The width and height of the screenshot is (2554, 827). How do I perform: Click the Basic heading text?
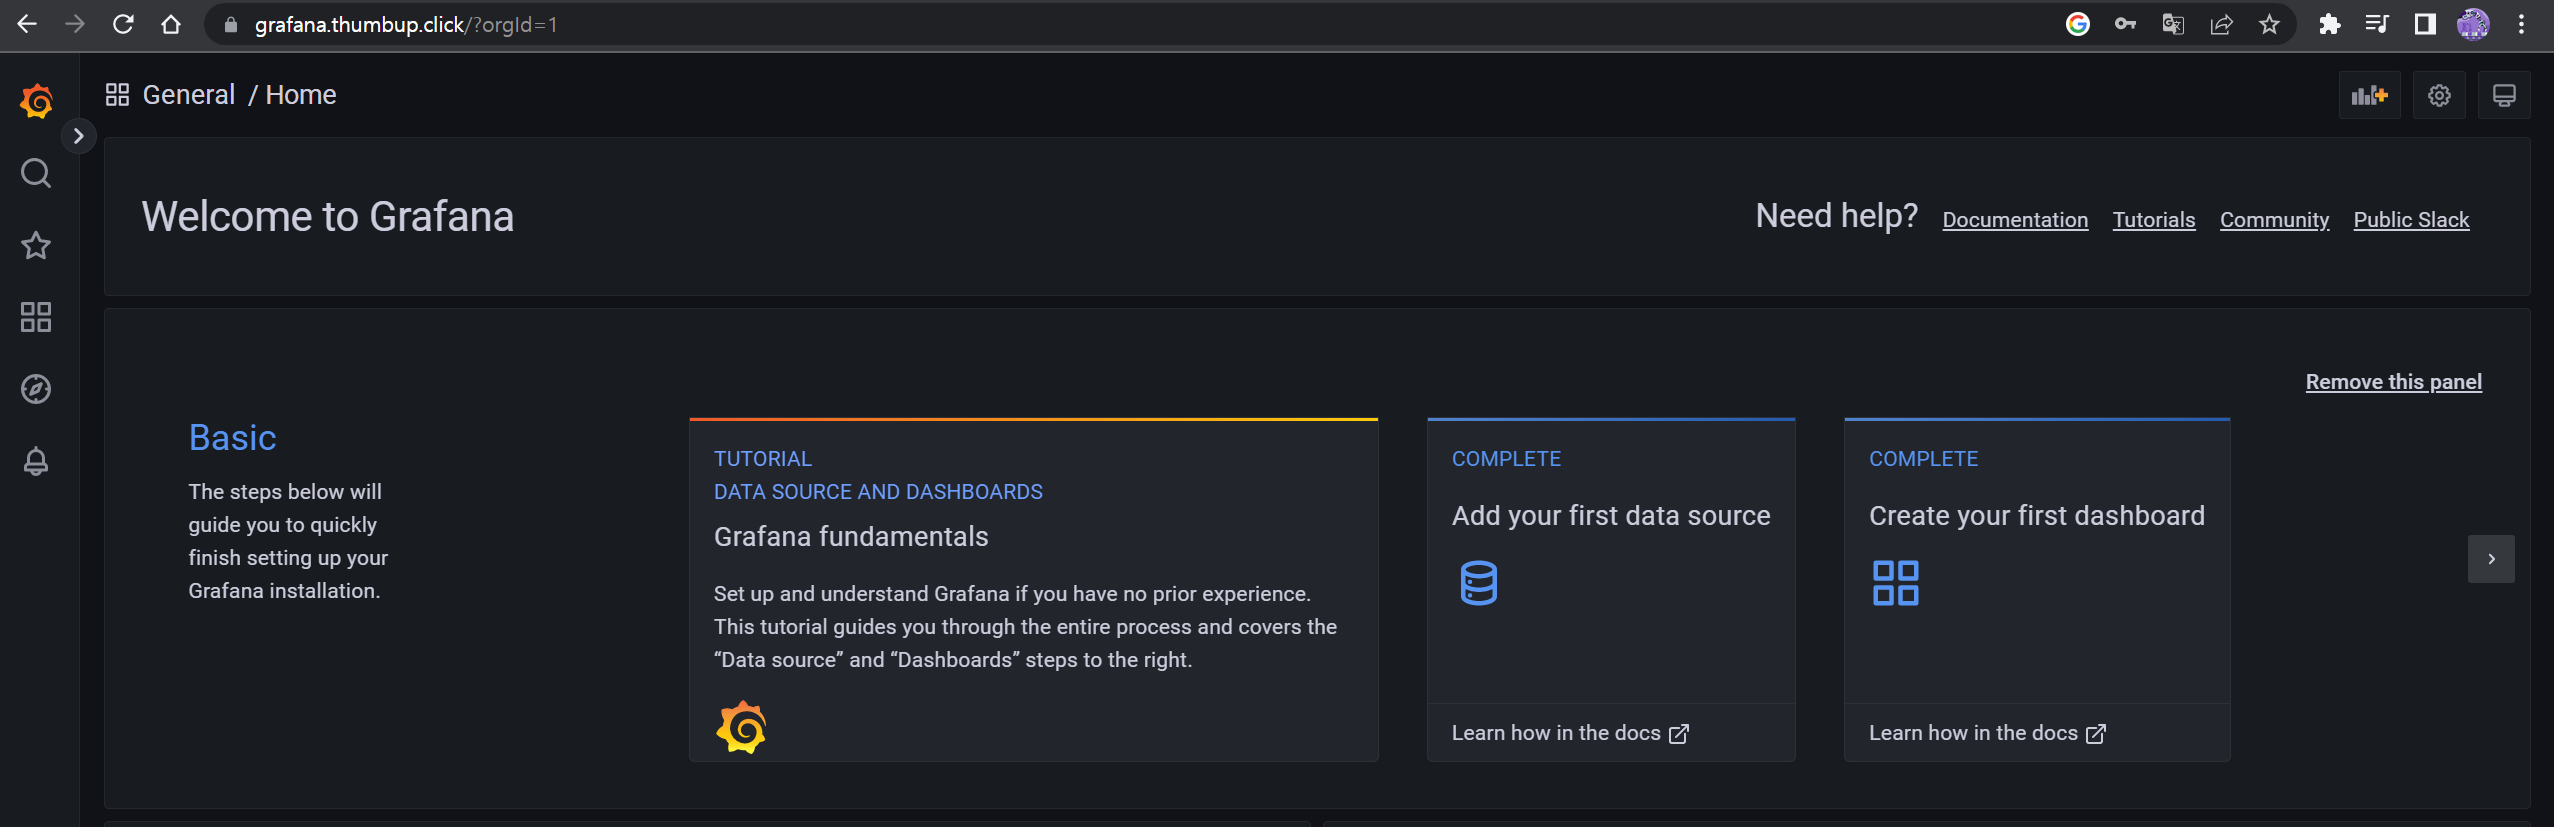click(232, 438)
